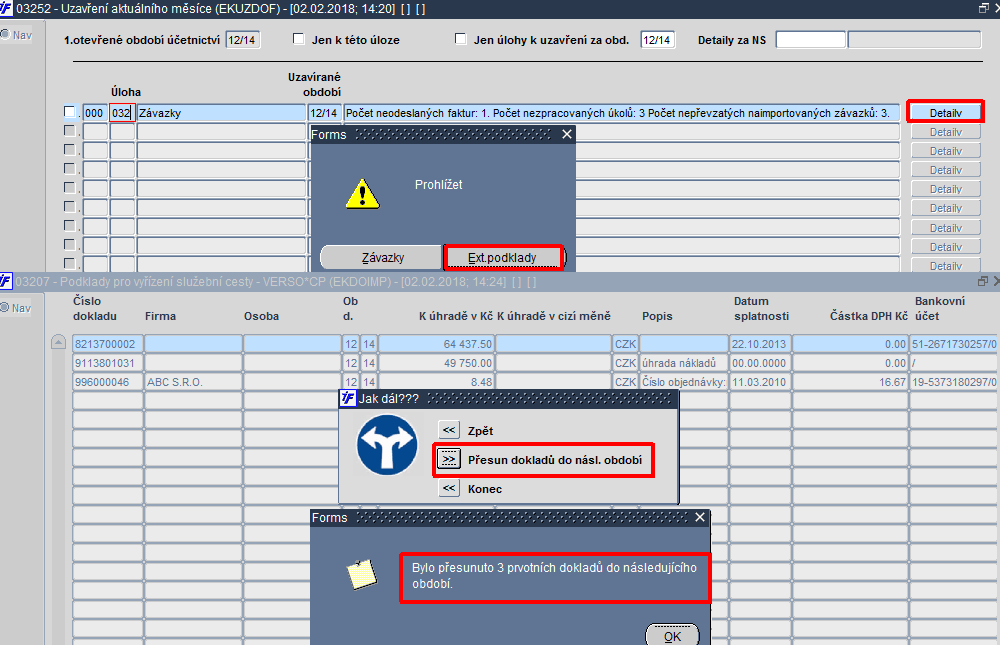1000x645 pixels.
Task: Click the Závazky button in the Forms dialog
Action: [x=382, y=258]
